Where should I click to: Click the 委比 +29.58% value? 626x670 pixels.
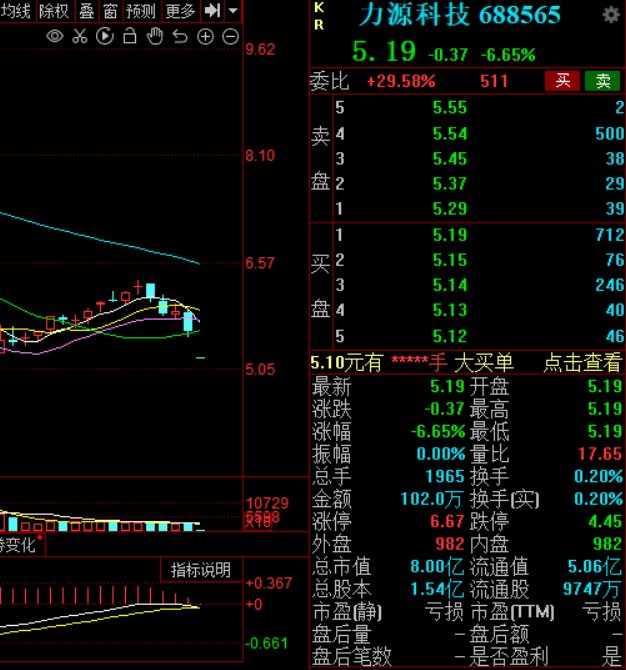(401, 81)
